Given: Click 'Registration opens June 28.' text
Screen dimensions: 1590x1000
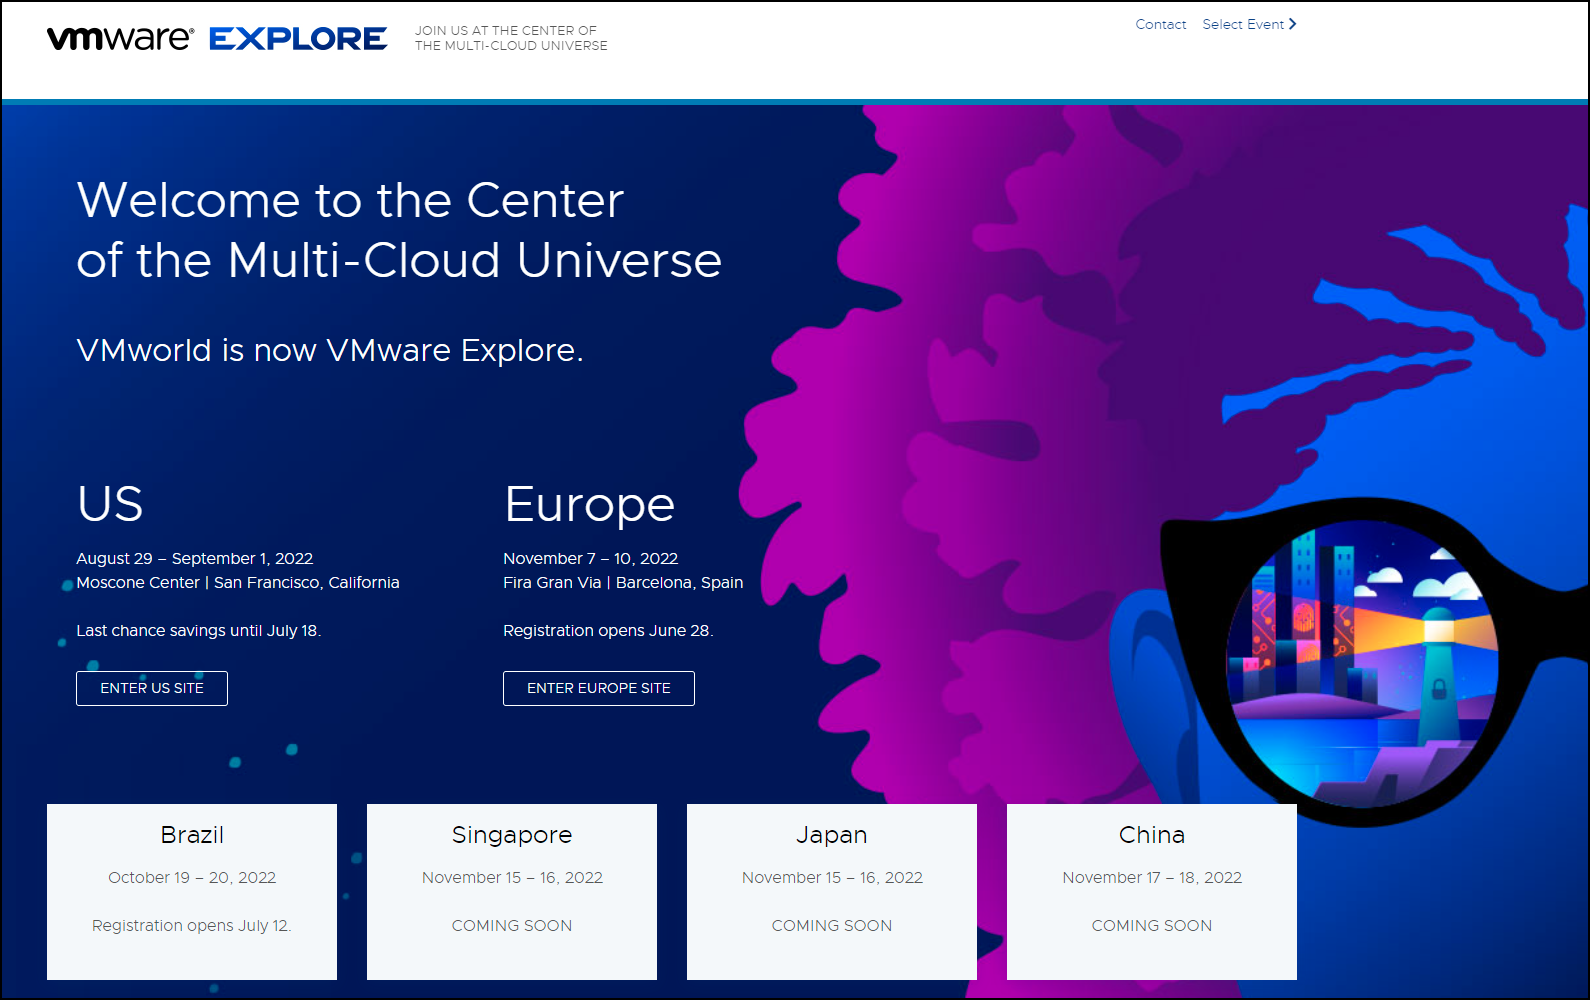Looking at the screenshot, I should click(608, 630).
